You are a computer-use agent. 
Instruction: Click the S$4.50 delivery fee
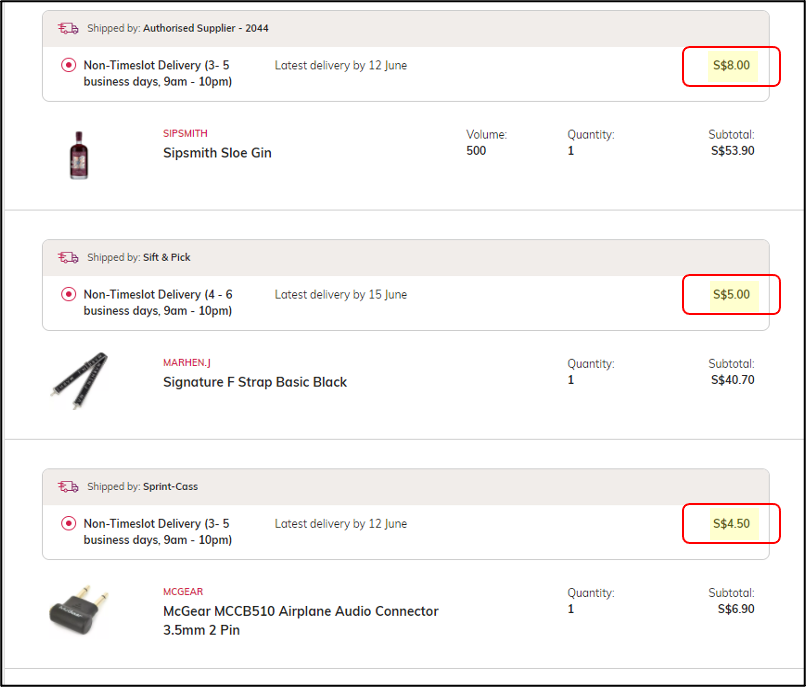click(x=731, y=524)
